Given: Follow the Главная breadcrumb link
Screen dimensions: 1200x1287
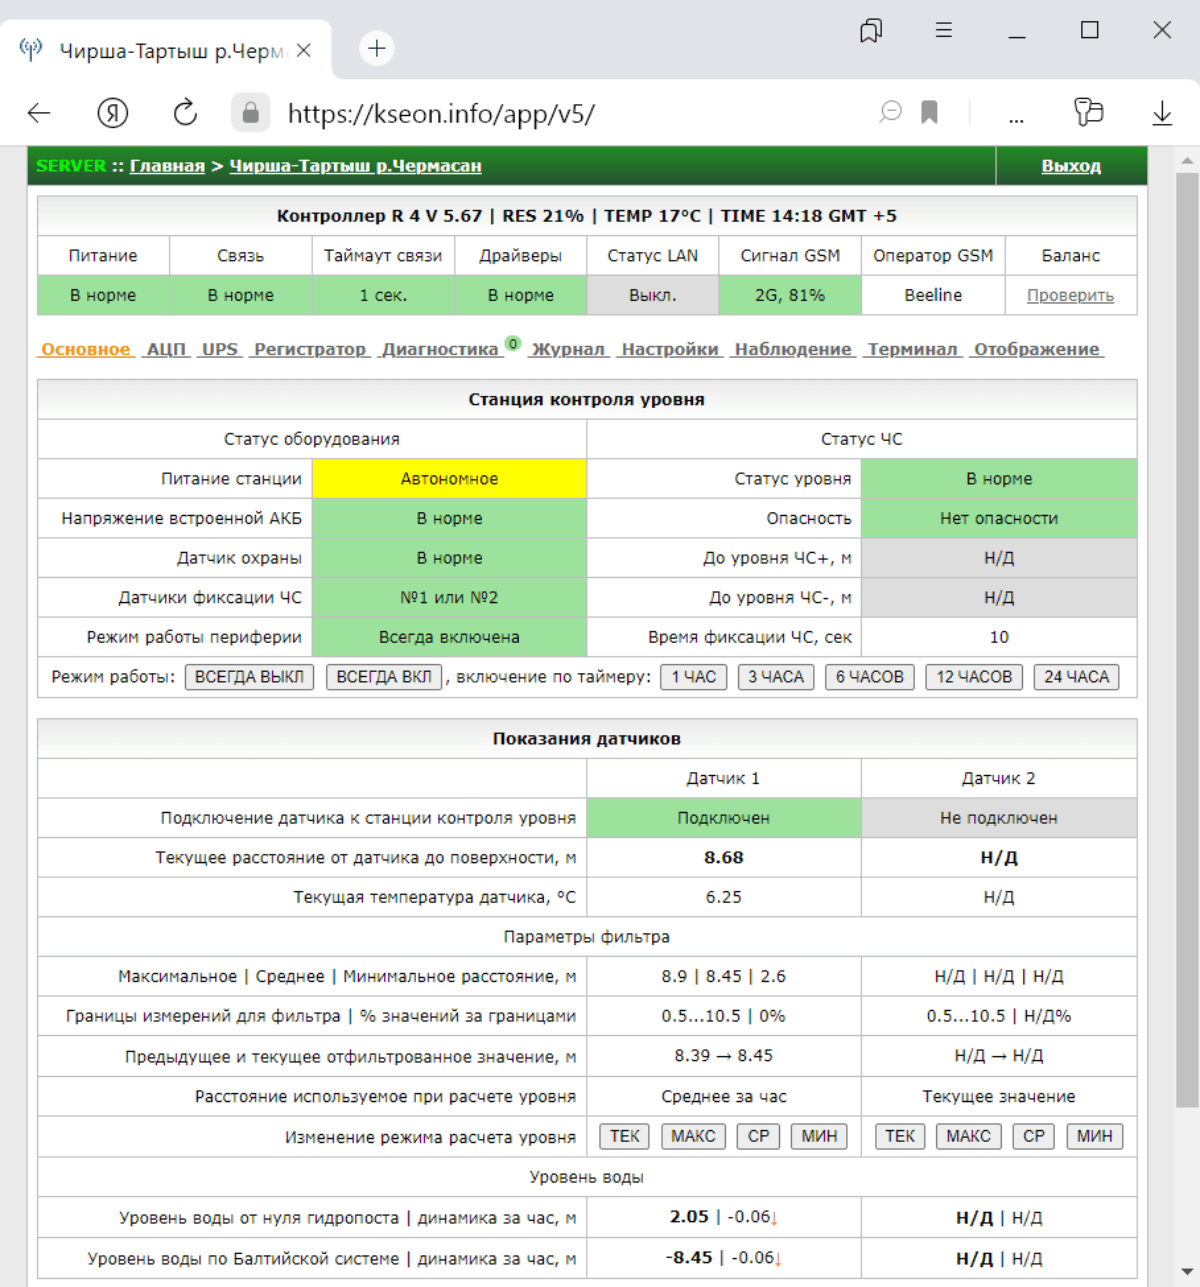Looking at the screenshot, I should (x=167, y=166).
